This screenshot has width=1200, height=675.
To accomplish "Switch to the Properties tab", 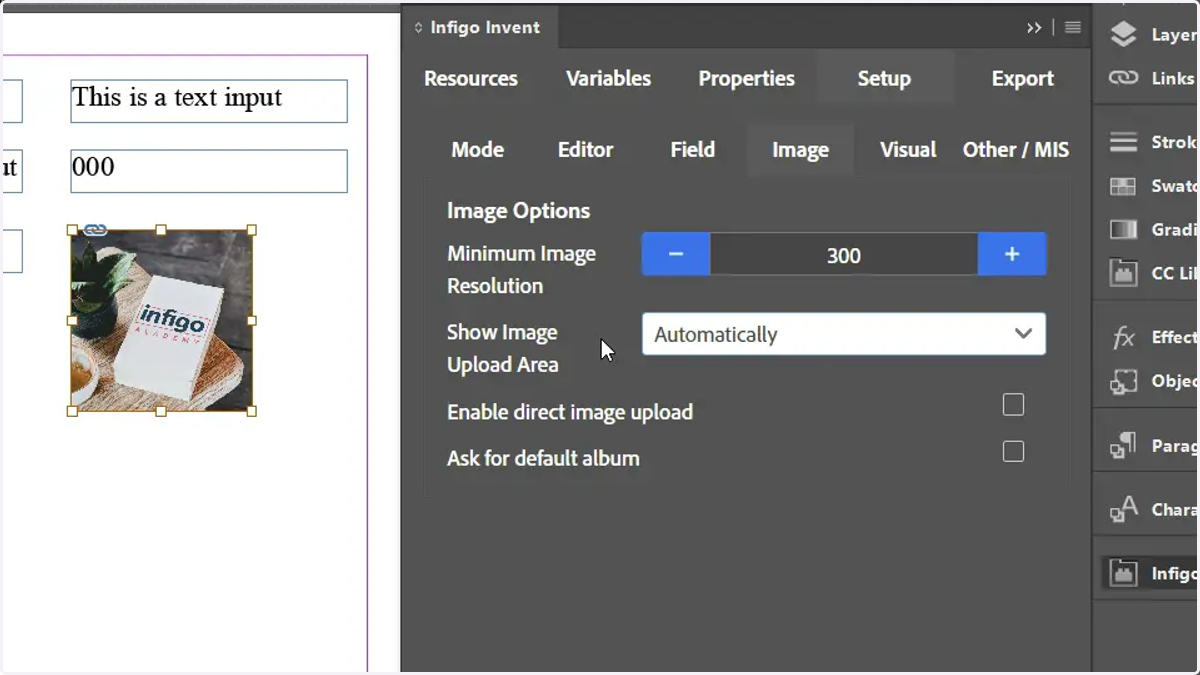I will (746, 78).
